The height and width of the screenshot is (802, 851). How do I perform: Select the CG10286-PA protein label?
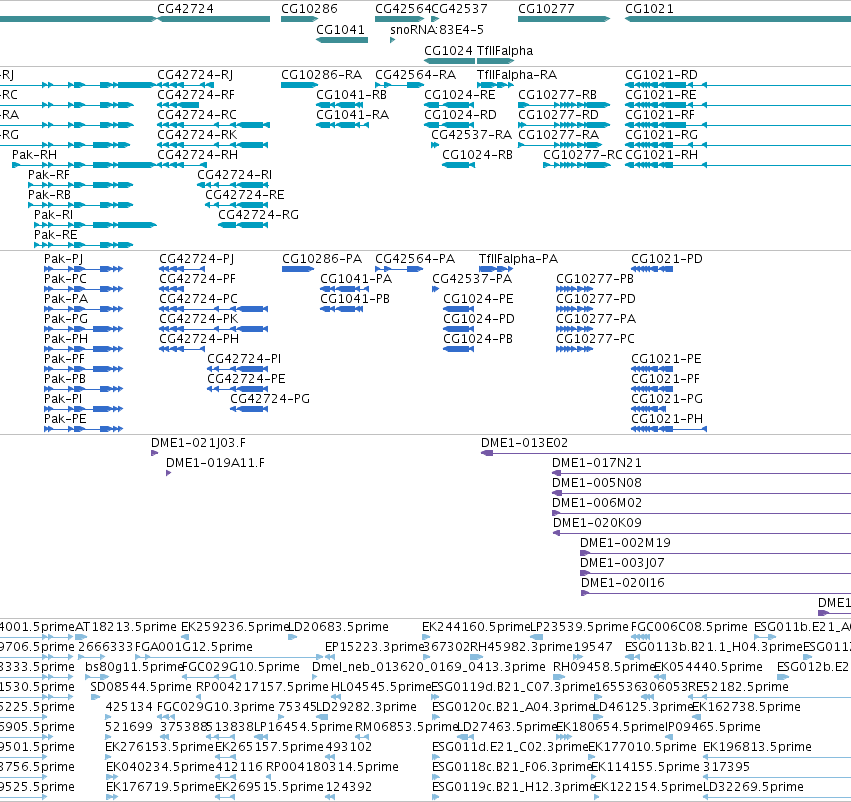coord(322,259)
